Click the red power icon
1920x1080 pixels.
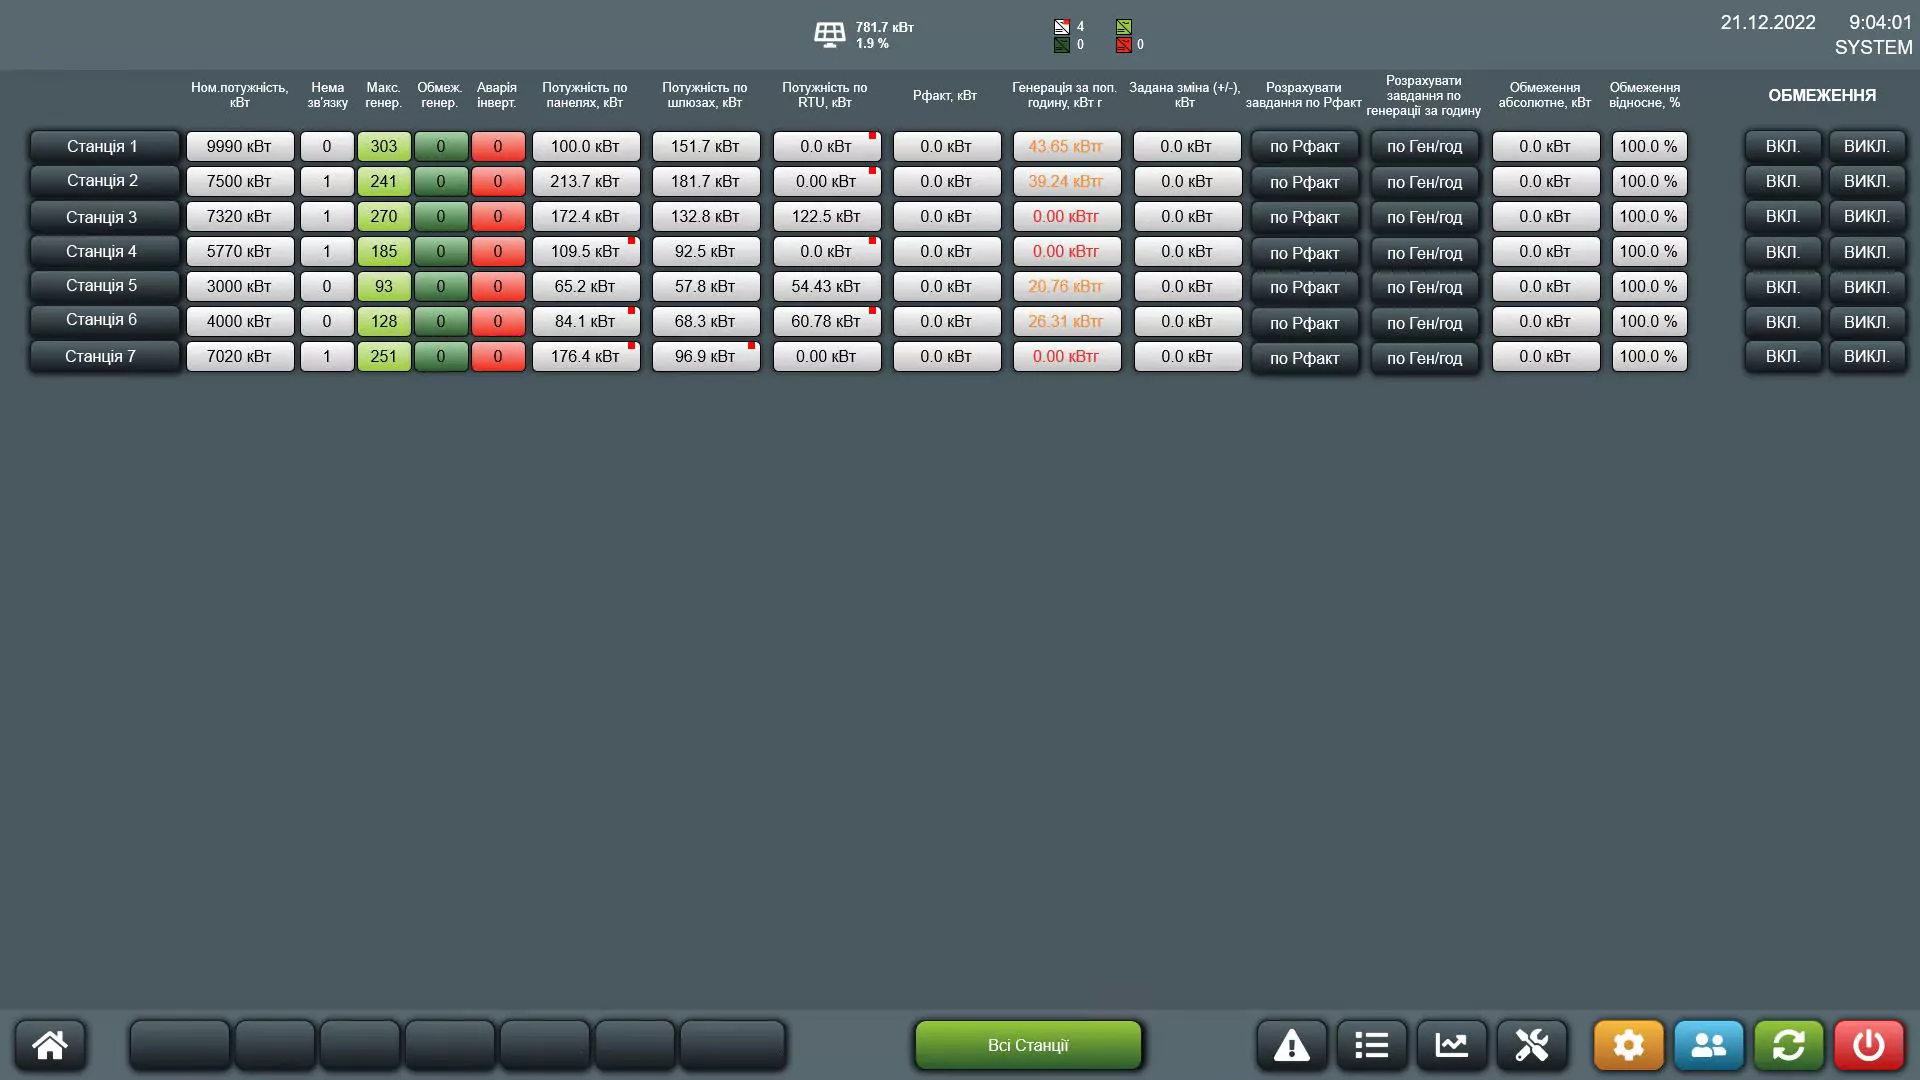(1869, 1045)
